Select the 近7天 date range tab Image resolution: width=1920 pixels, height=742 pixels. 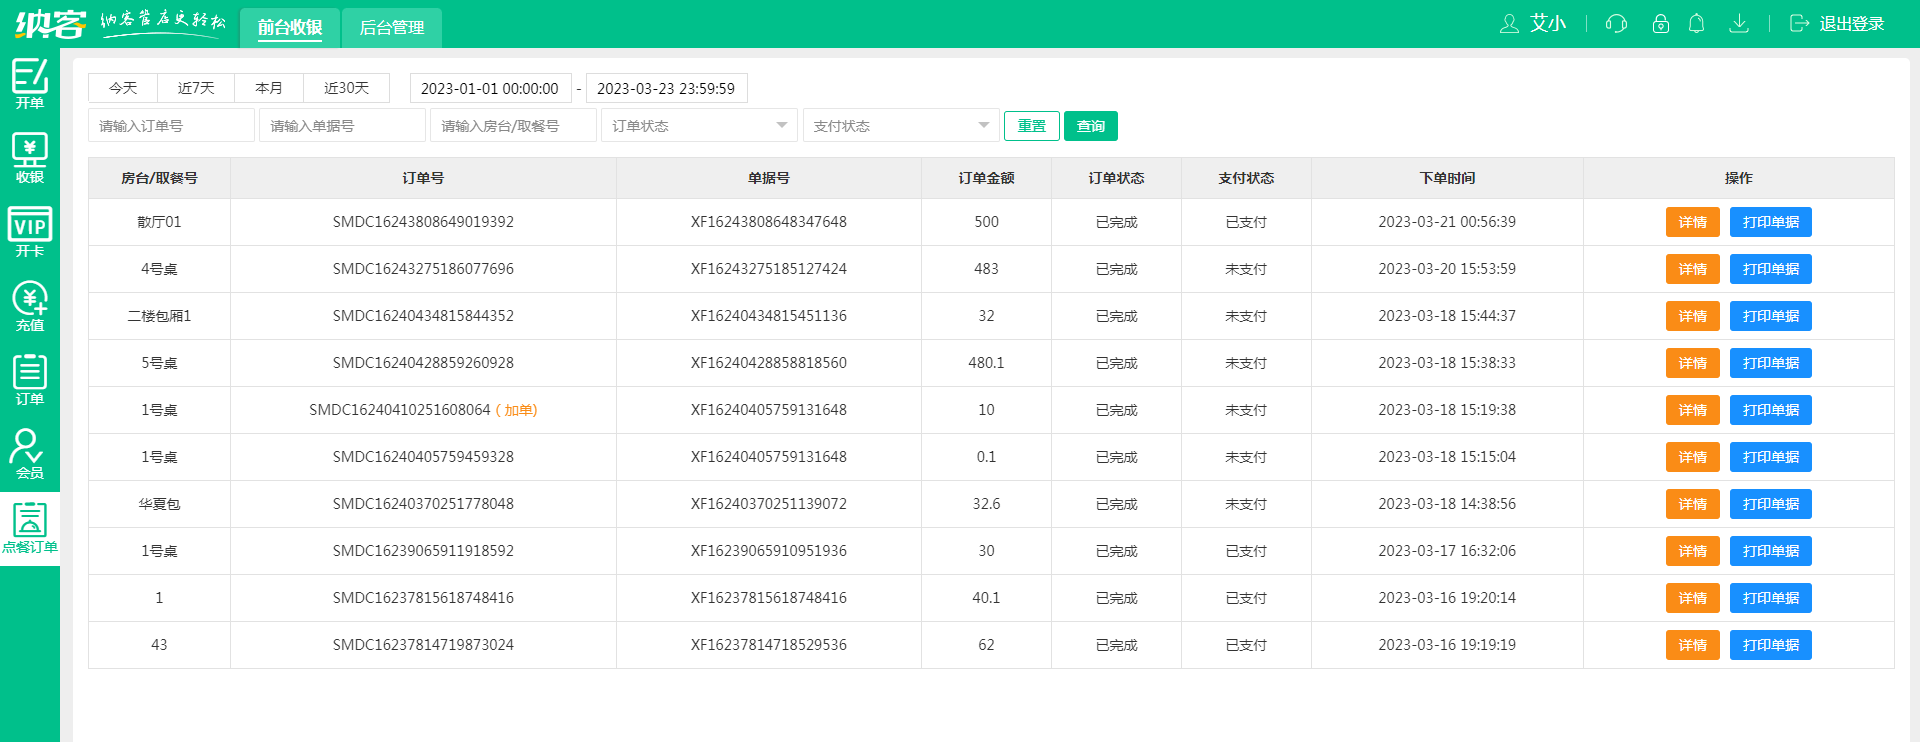pyautogui.click(x=196, y=88)
